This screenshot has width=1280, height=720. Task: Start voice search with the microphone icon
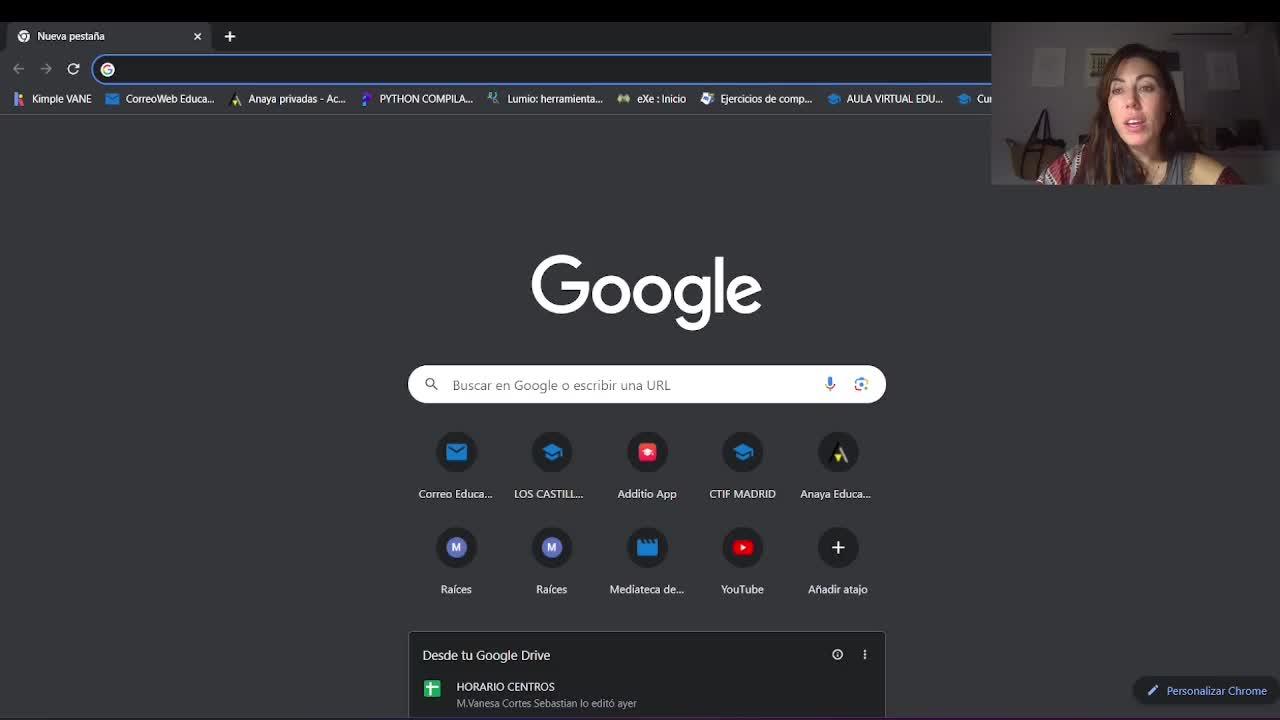(830, 384)
